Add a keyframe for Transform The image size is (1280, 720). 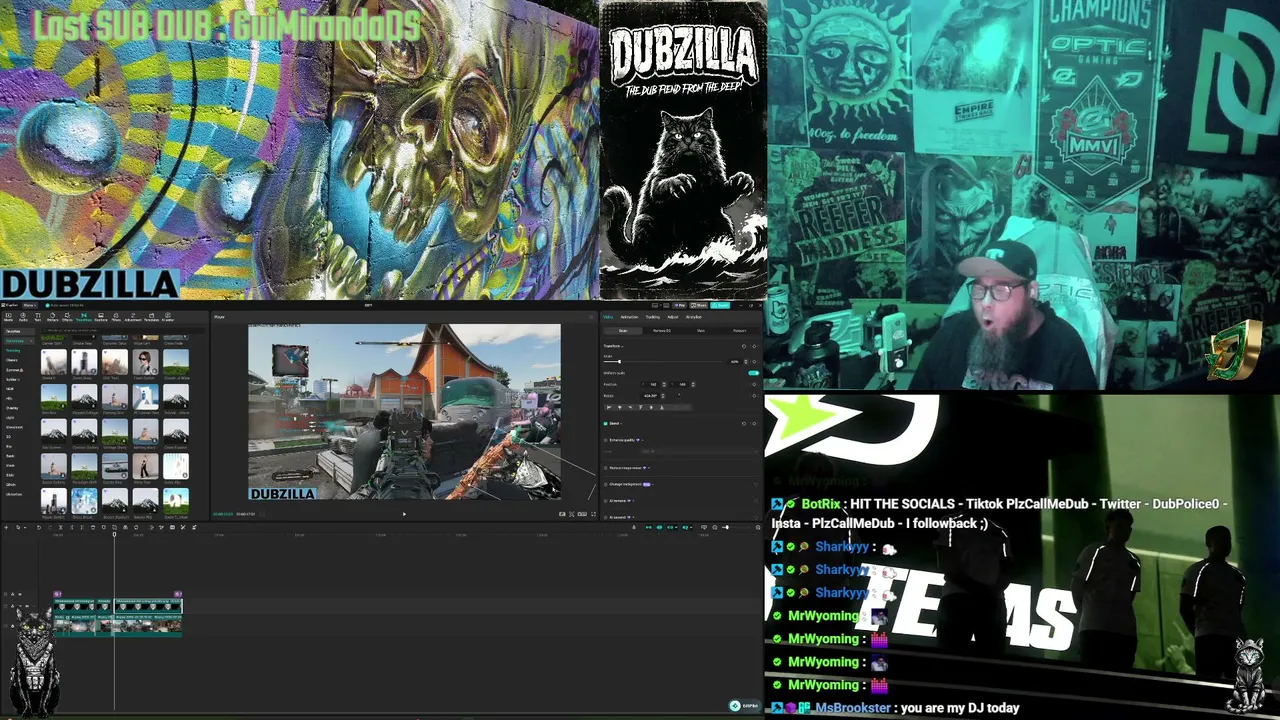[x=753, y=346]
